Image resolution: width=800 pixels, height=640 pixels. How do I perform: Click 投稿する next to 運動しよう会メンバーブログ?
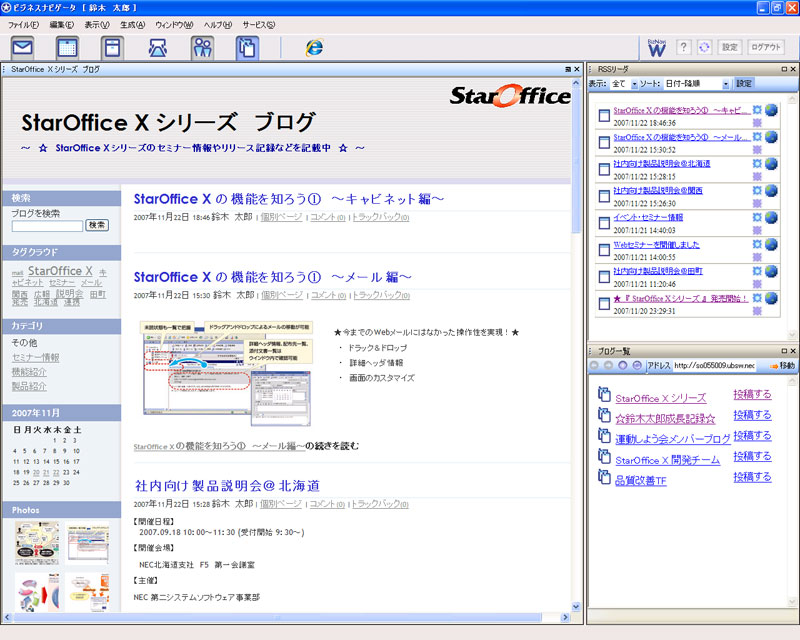pyautogui.click(x=752, y=435)
